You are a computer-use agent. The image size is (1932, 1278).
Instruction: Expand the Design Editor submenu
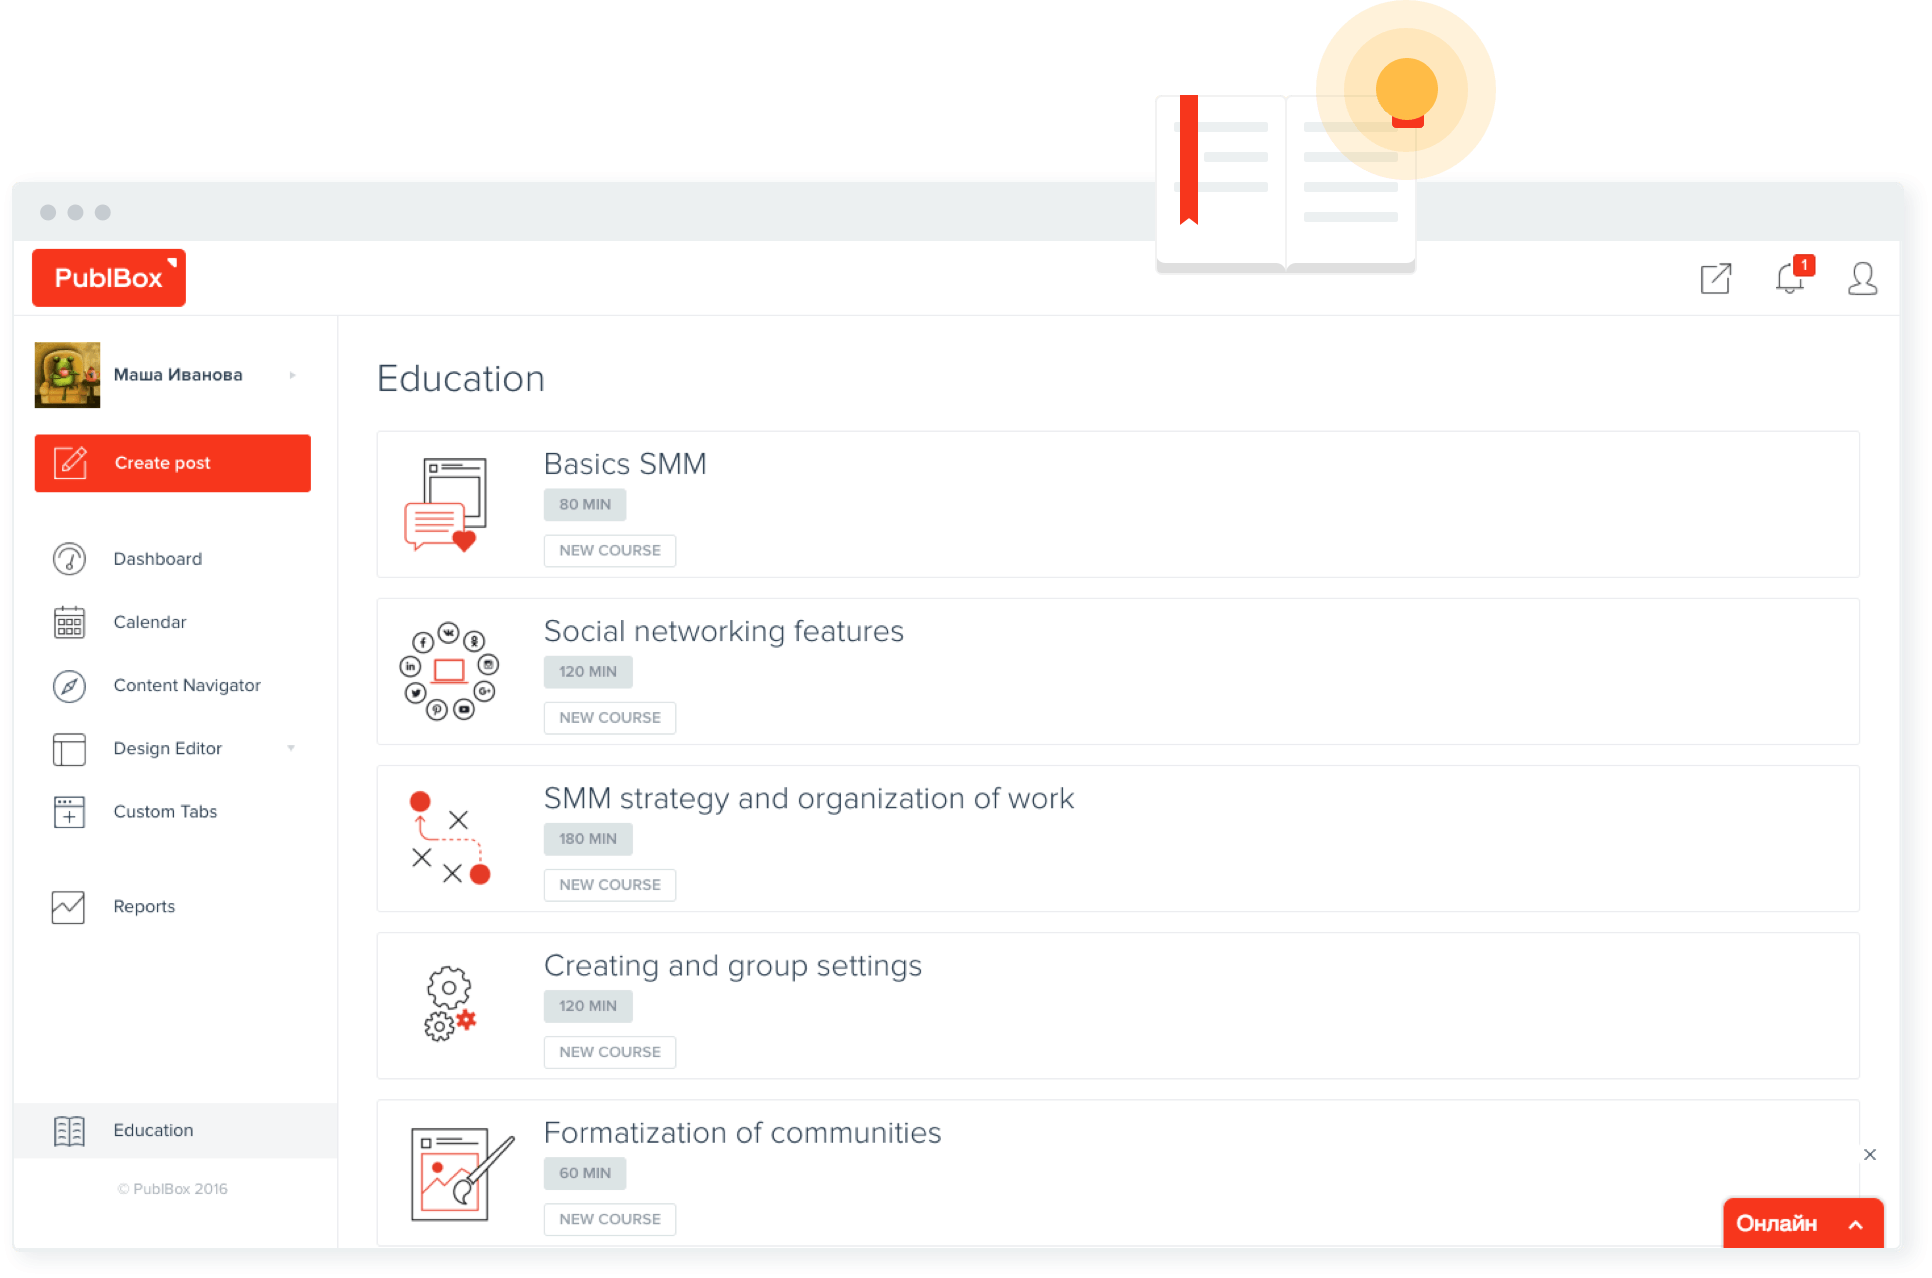298,747
